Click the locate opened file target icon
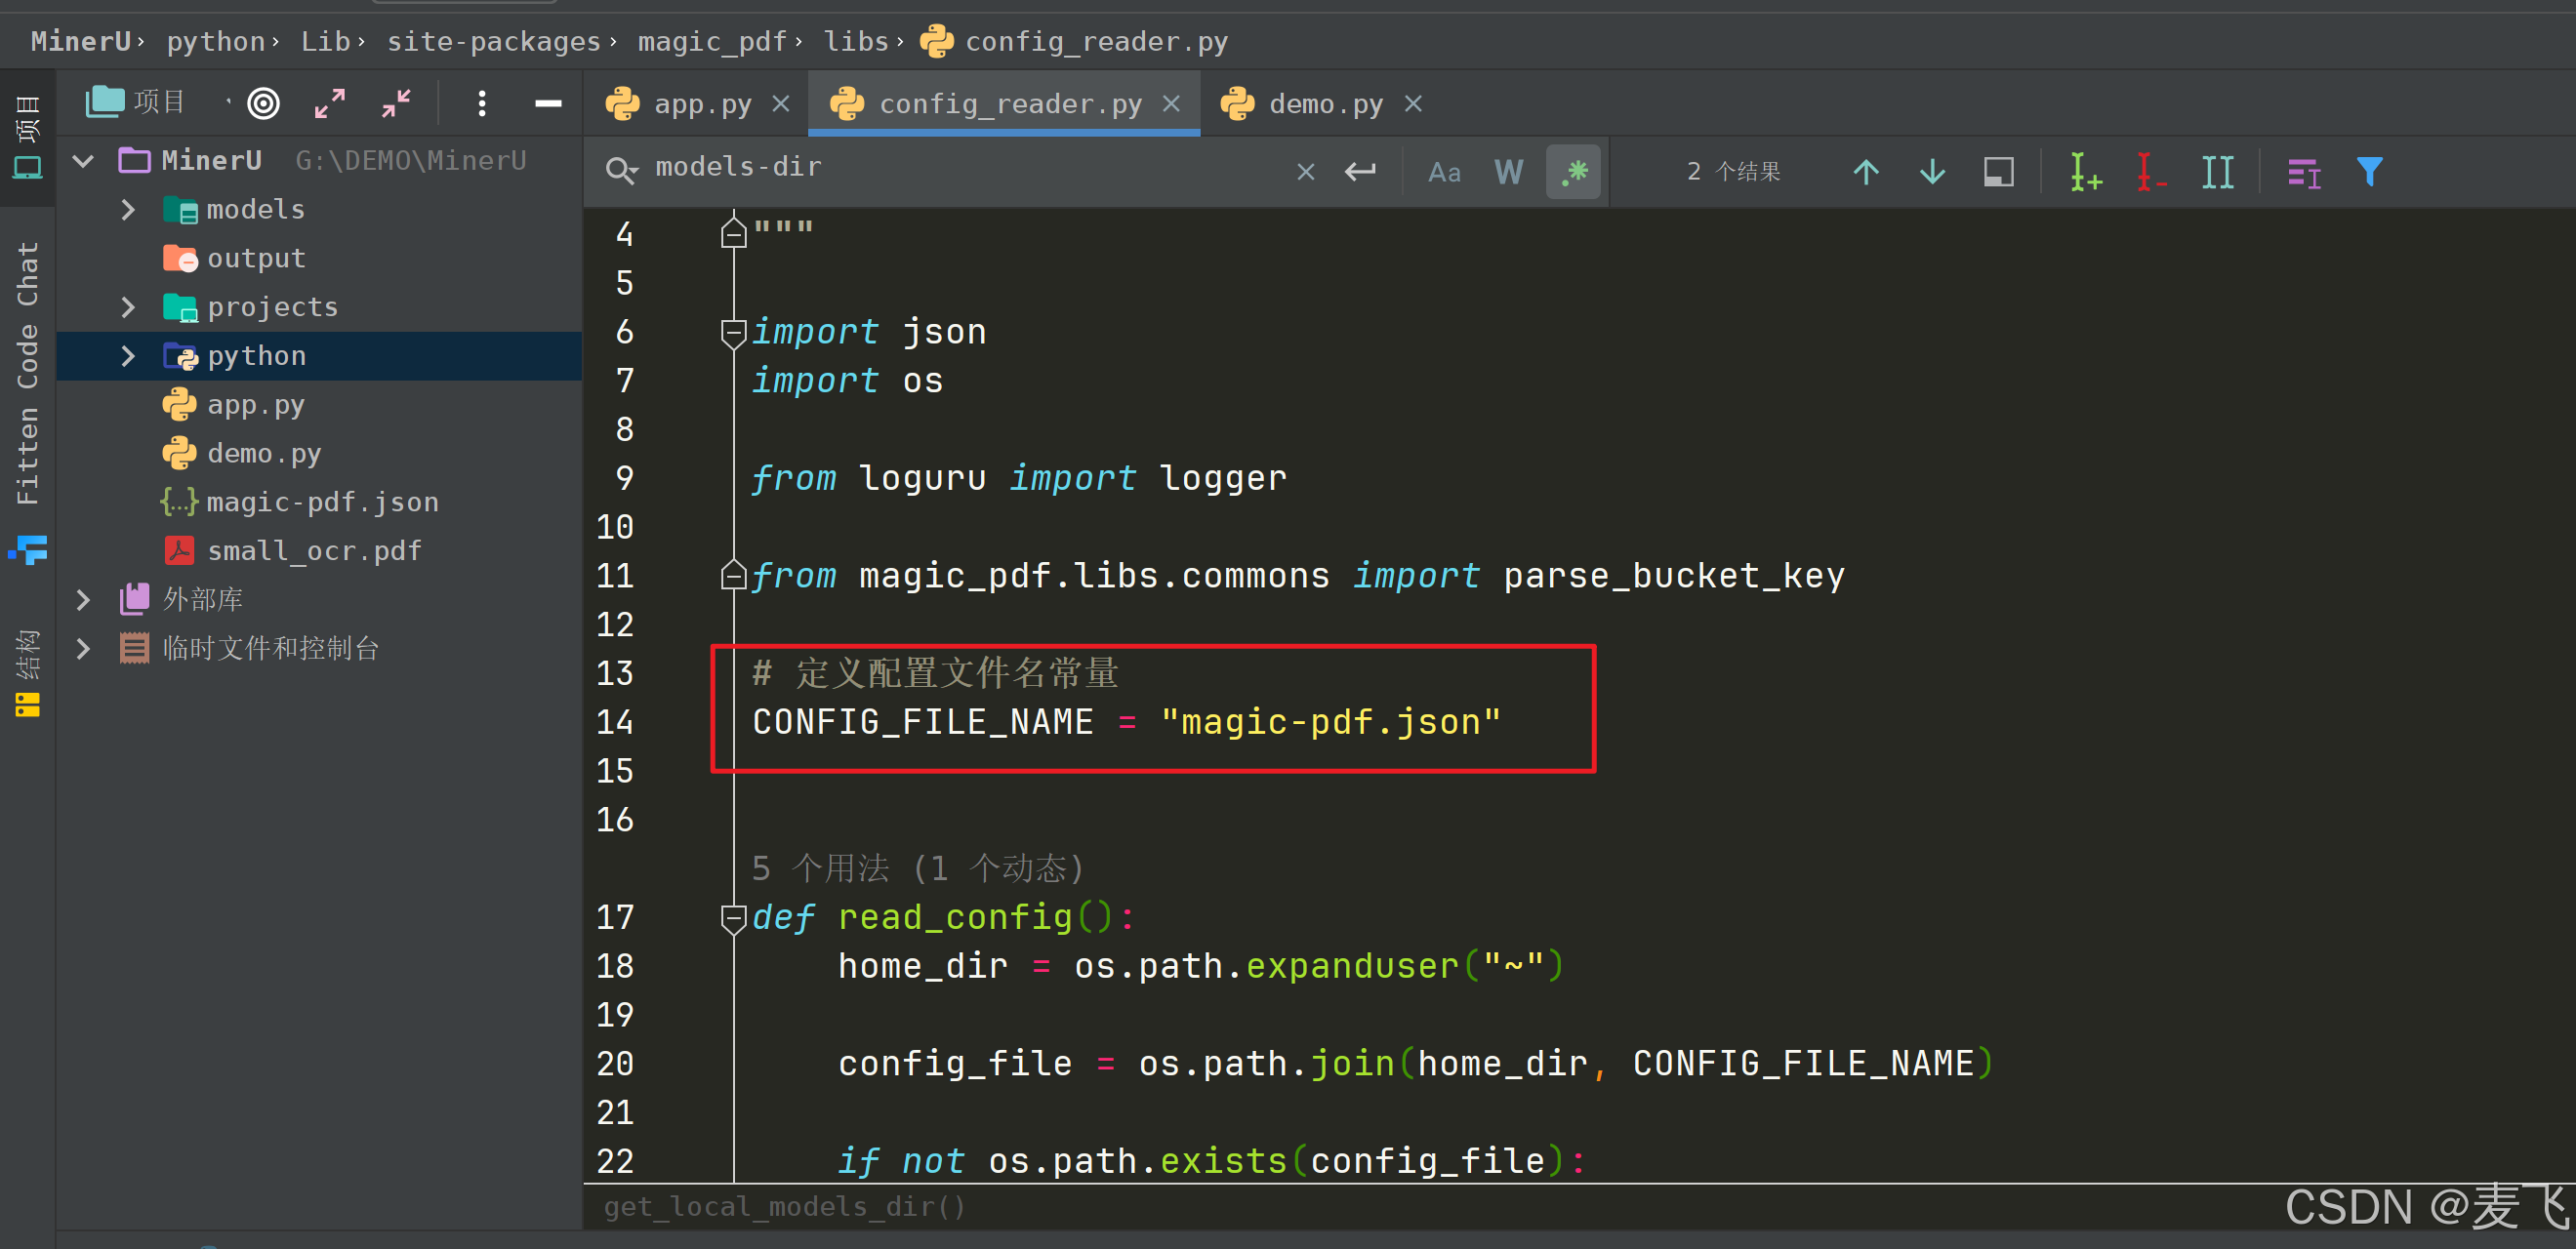The height and width of the screenshot is (1249, 2576). click(x=263, y=103)
